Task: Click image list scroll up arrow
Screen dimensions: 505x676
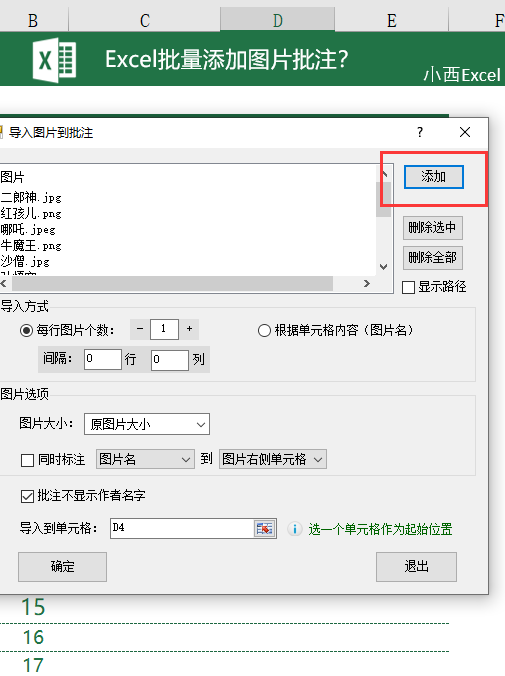Action: click(384, 174)
